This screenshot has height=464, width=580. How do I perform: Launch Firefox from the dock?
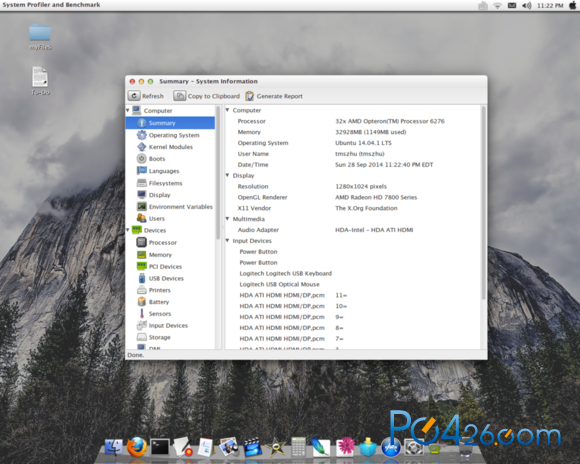pyautogui.click(x=136, y=447)
